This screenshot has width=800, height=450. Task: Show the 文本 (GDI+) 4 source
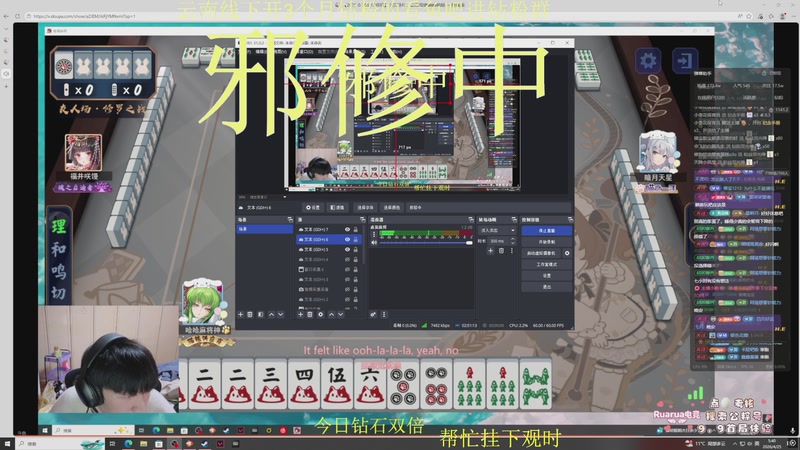[x=347, y=260]
